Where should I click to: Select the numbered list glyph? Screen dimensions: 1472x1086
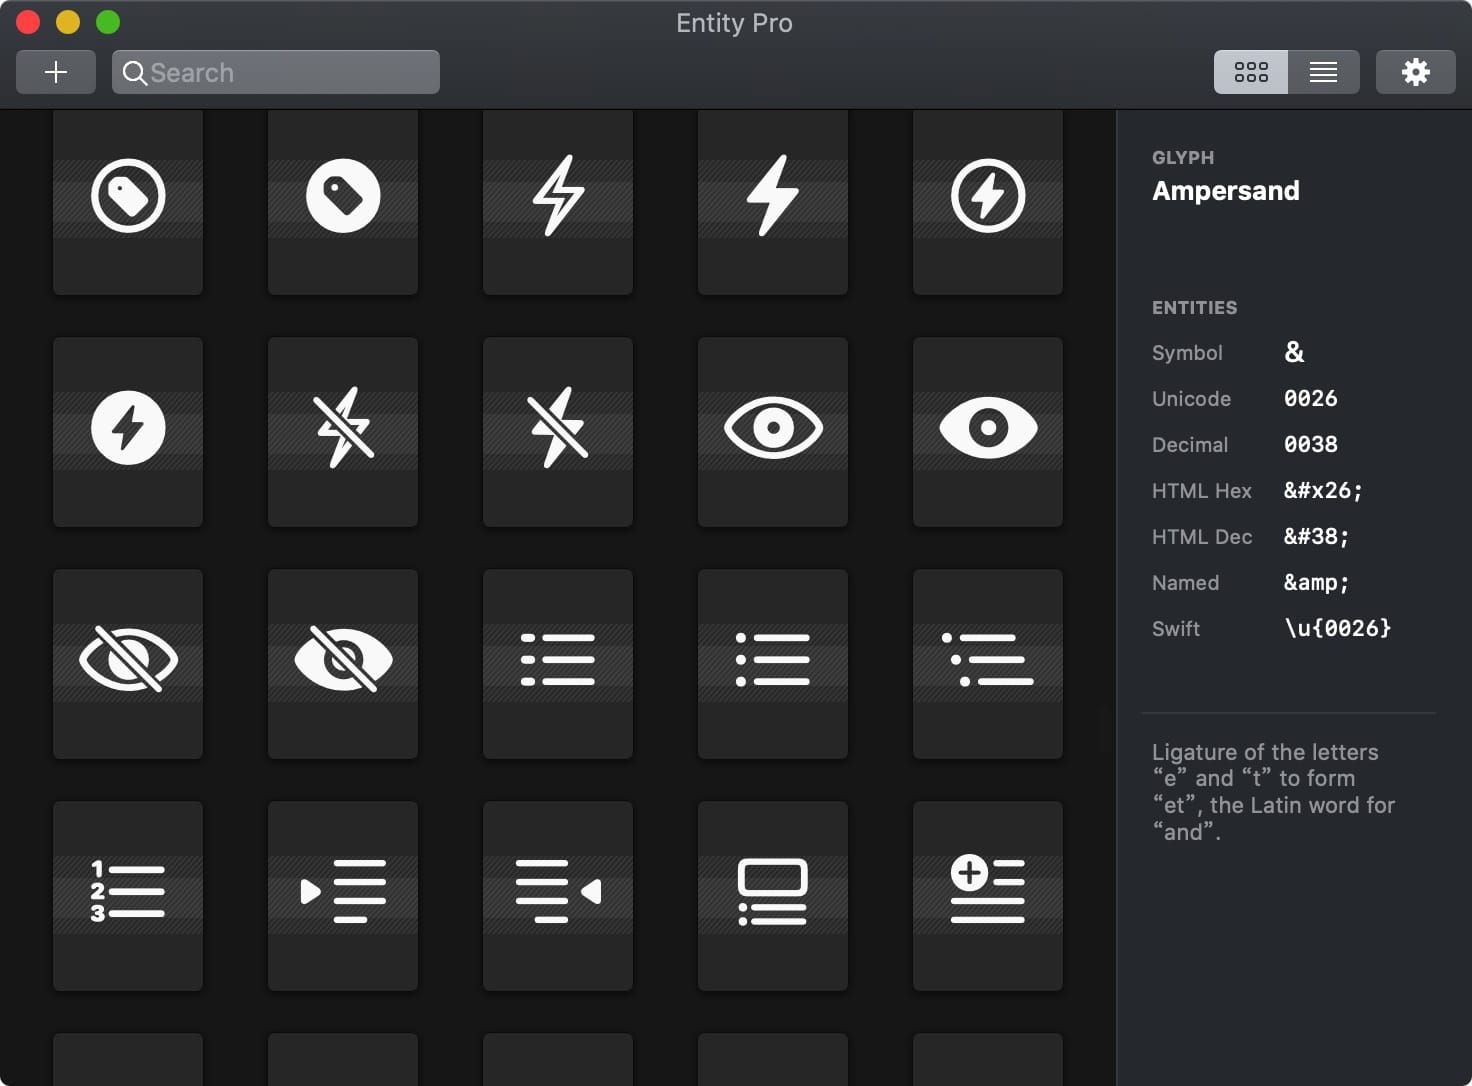coord(128,895)
